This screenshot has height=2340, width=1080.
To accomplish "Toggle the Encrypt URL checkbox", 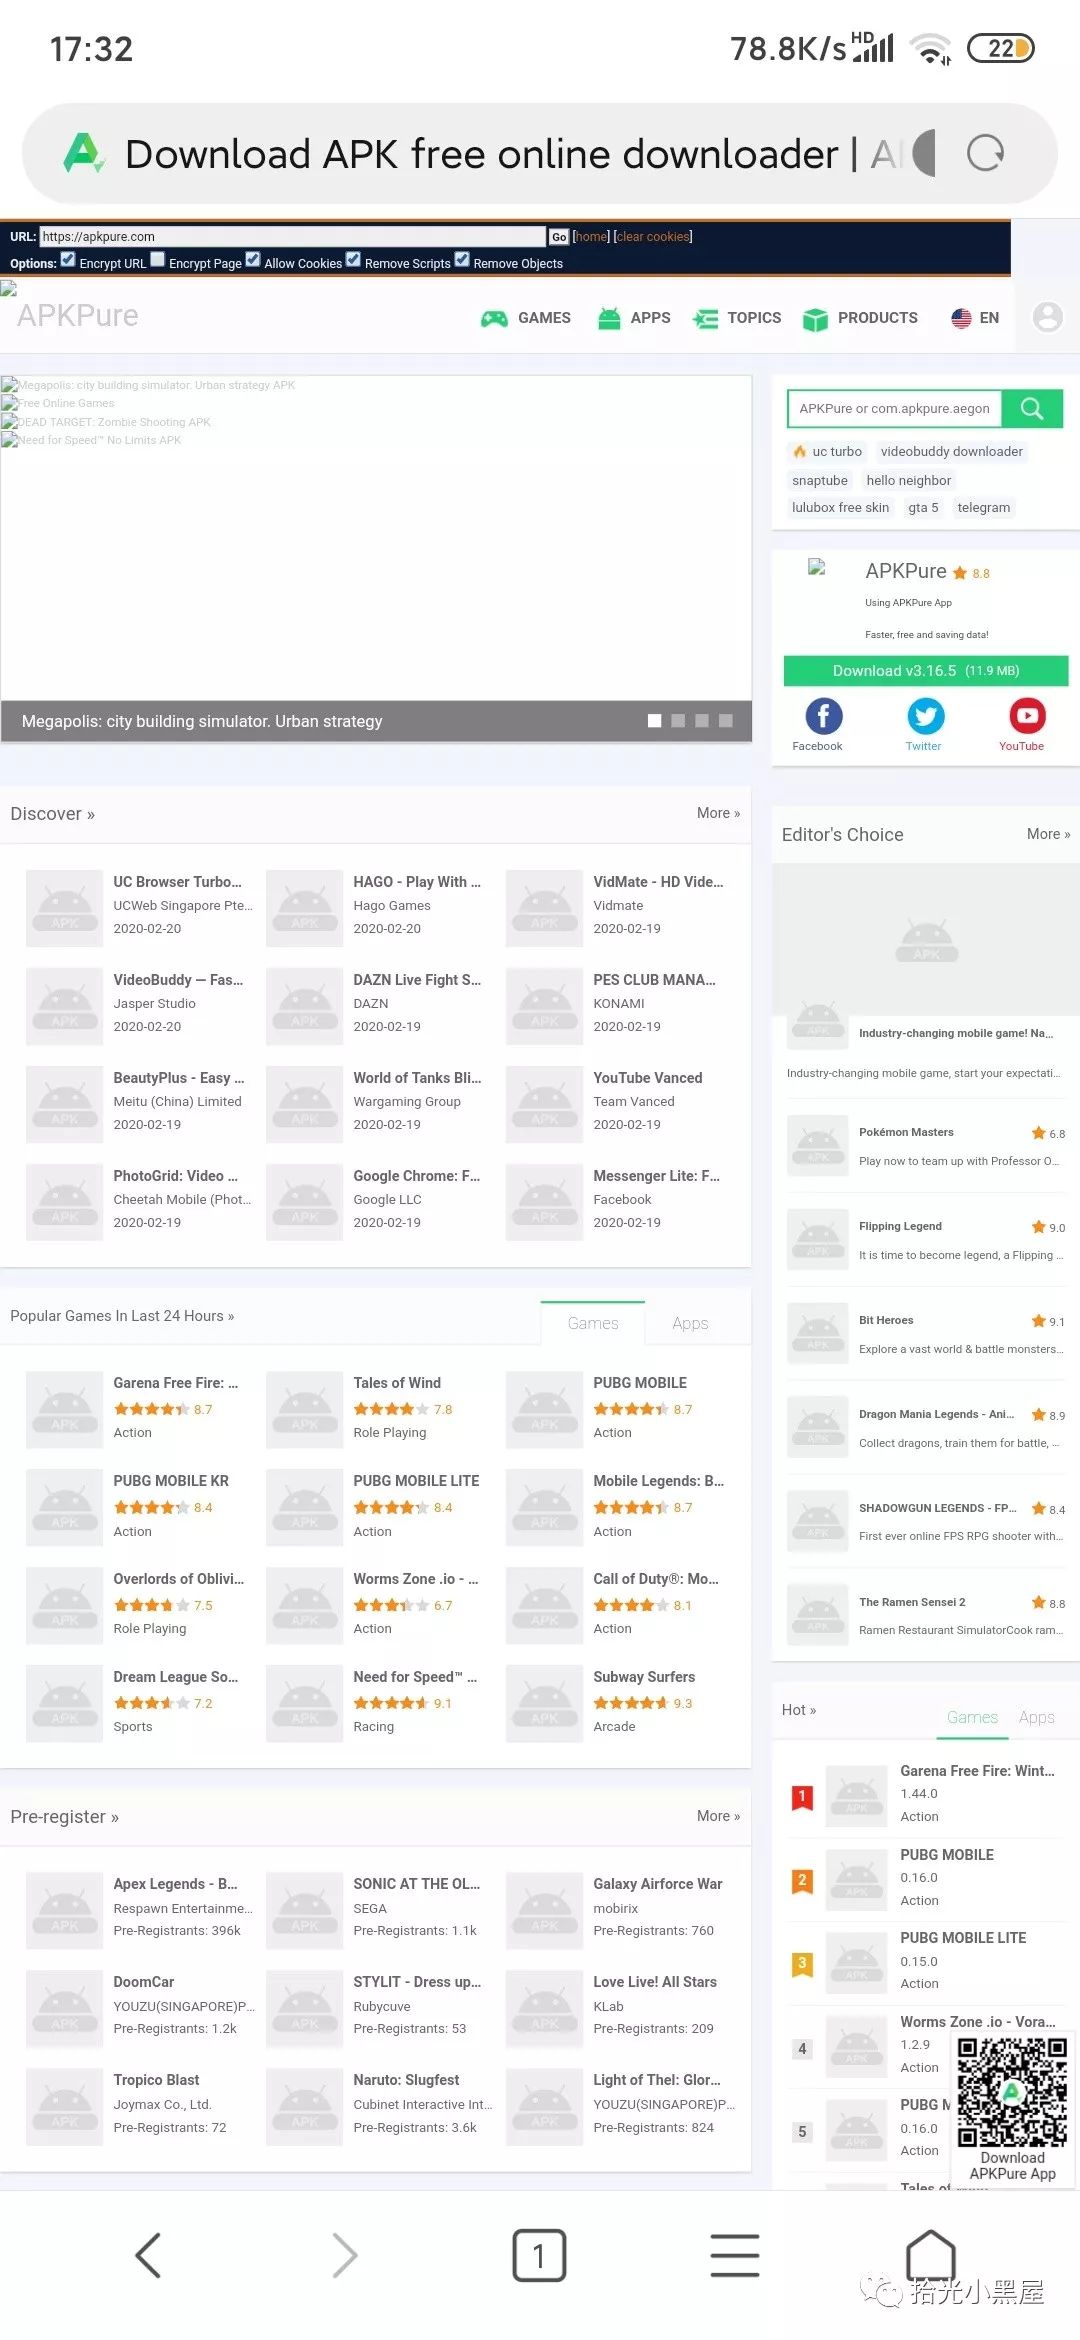I will tap(68, 259).
